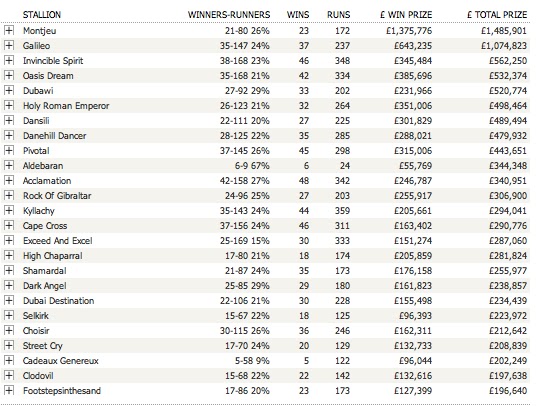This screenshot has width=536, height=406.
Task: Click plus icon next to Holy Roman Emperor
Action: tap(9, 106)
